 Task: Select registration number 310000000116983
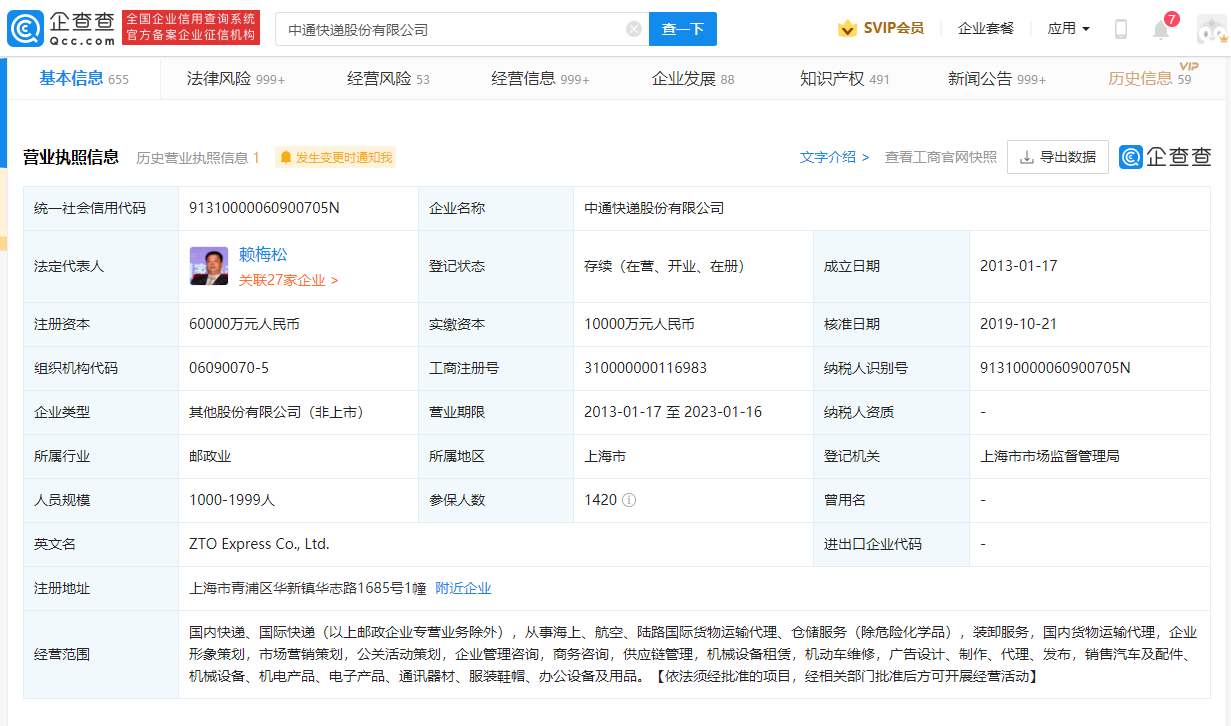pos(646,368)
